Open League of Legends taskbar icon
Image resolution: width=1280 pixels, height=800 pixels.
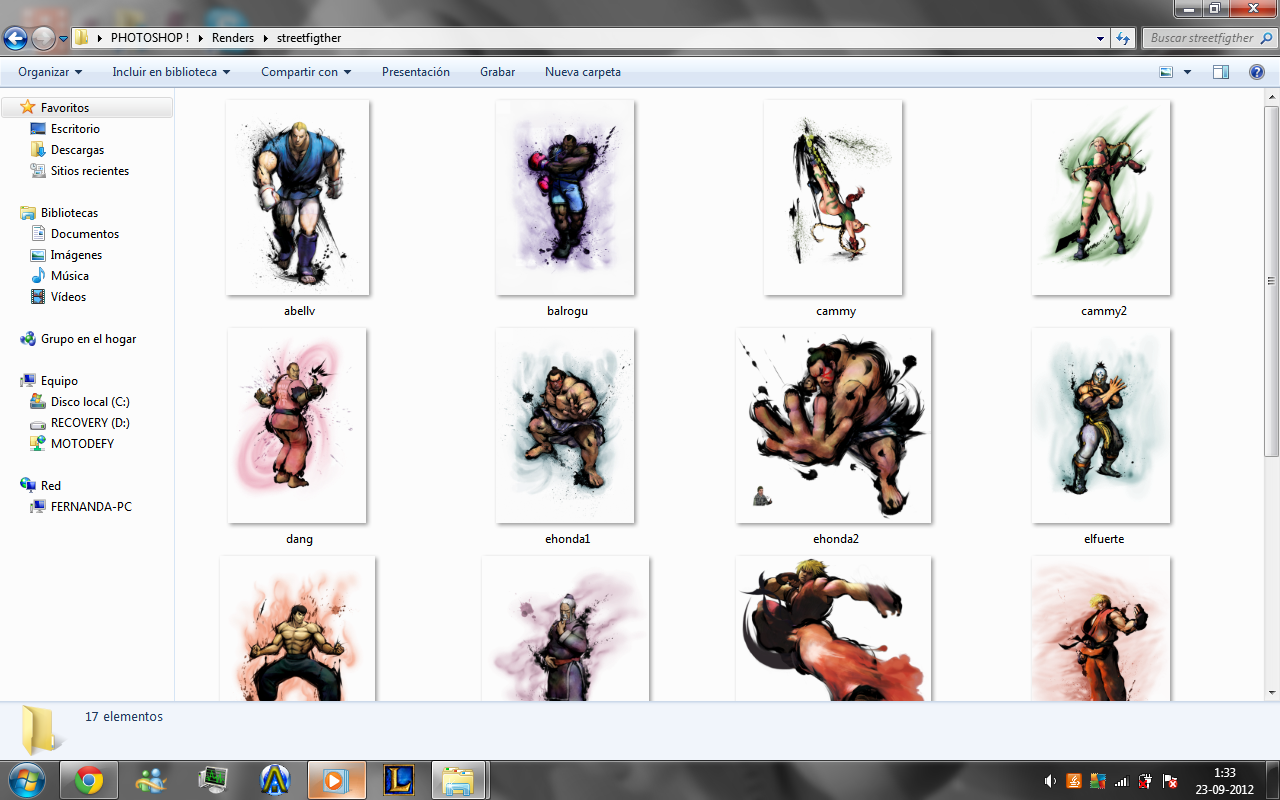tap(398, 780)
